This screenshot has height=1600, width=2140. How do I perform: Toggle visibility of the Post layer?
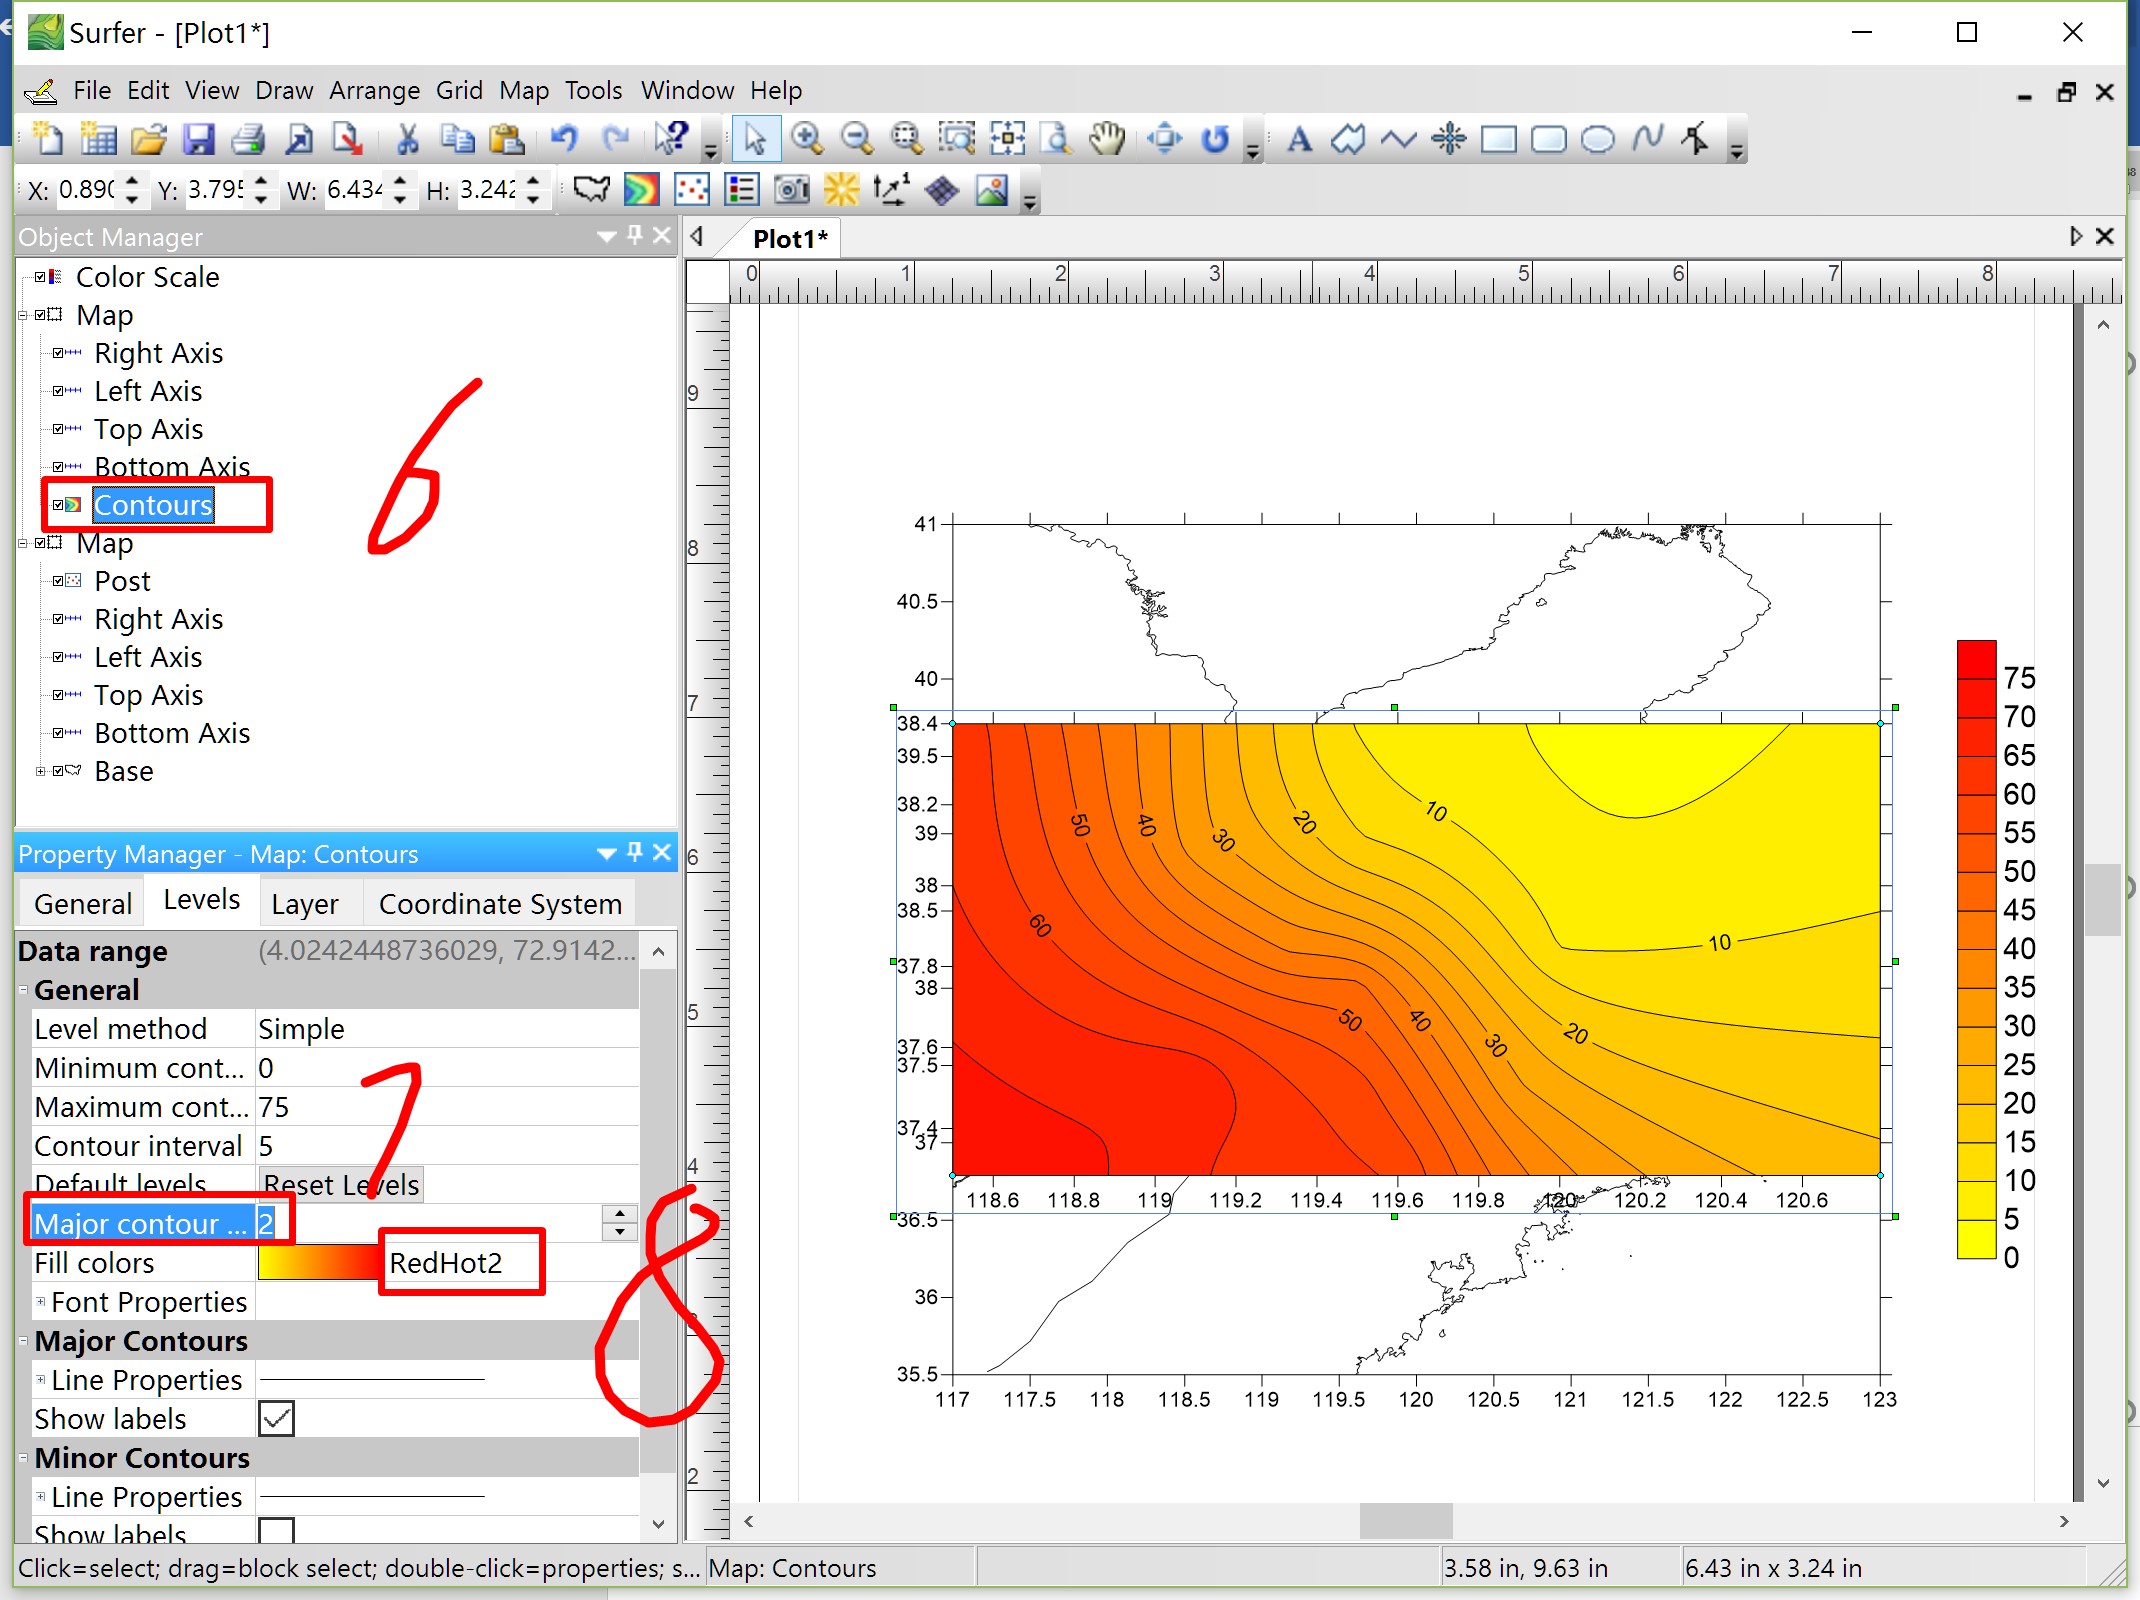(x=59, y=581)
